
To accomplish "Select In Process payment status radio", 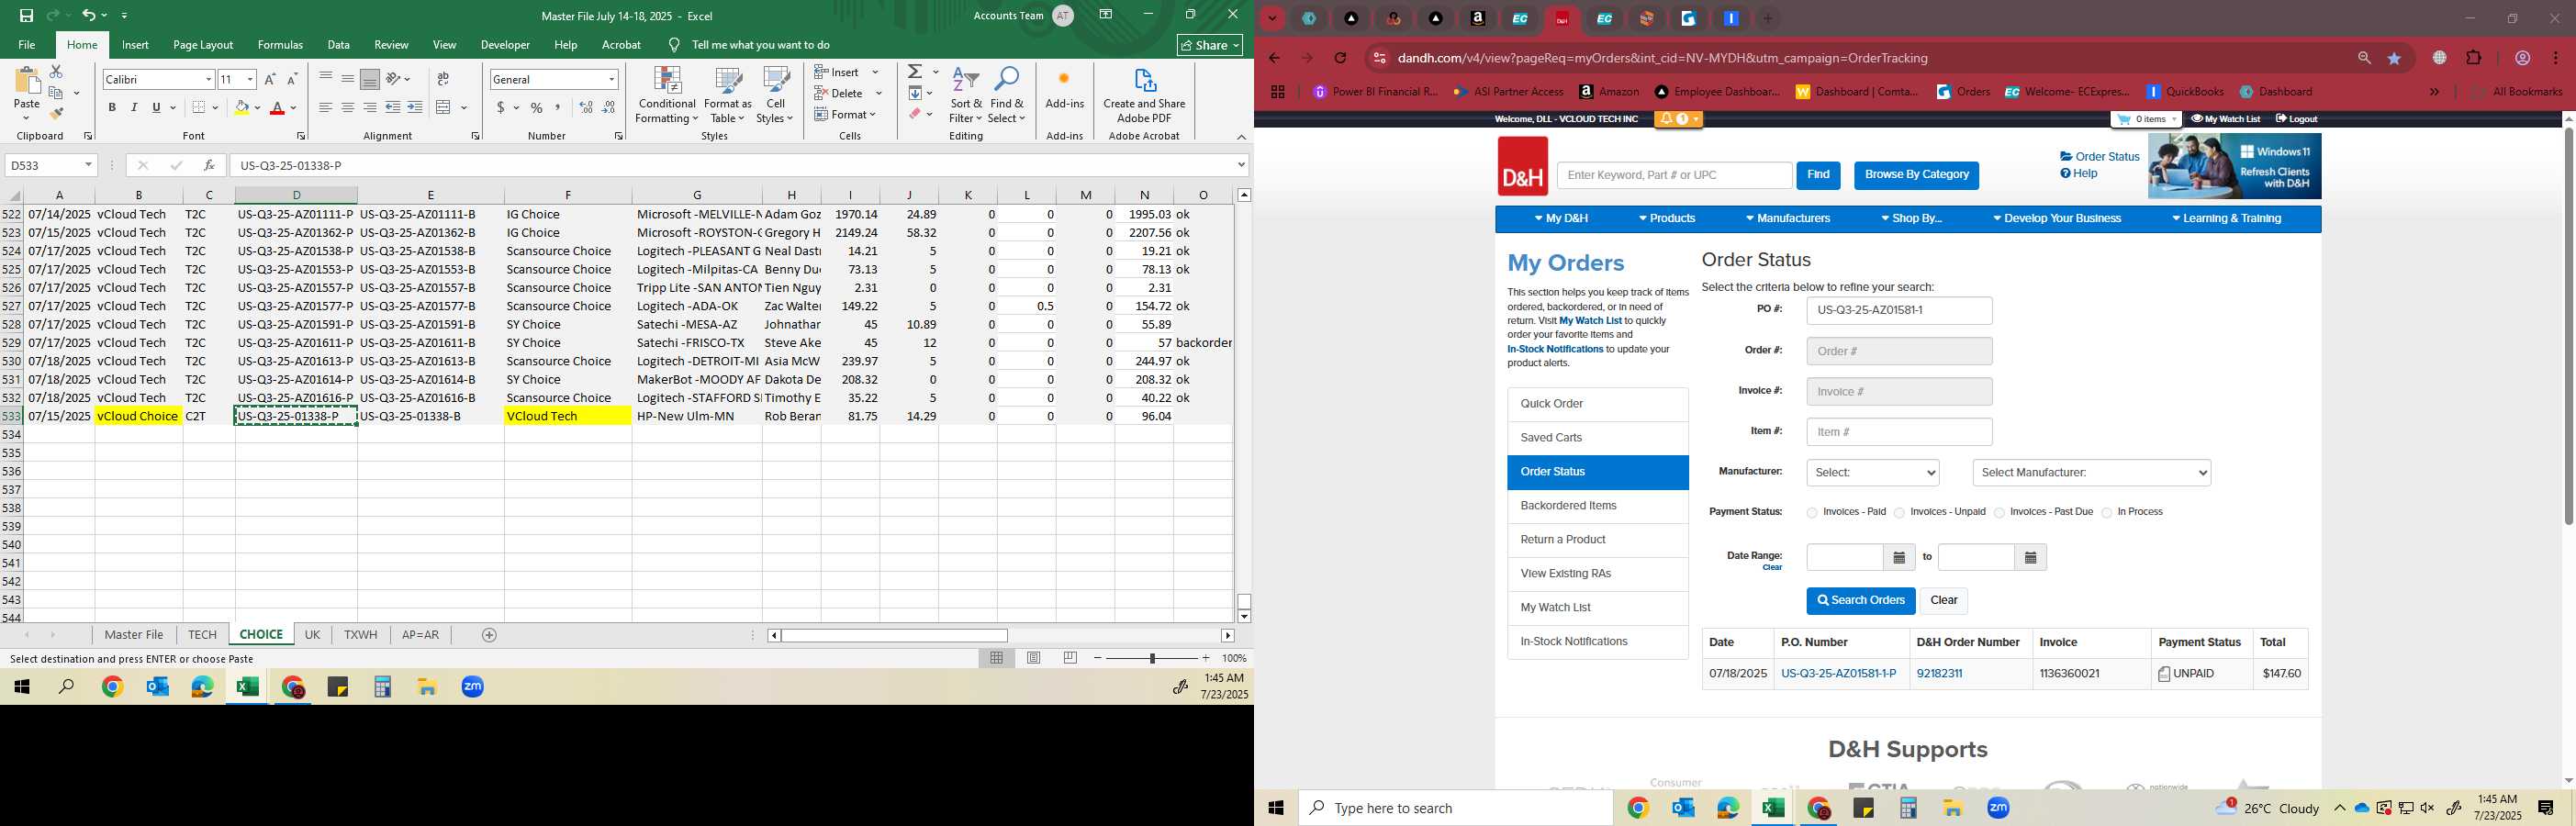I will (2107, 513).
